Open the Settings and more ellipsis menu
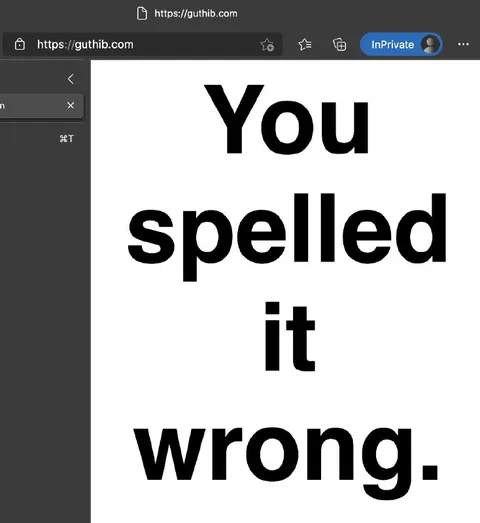Screen dimensions: 480x523 point(463,44)
